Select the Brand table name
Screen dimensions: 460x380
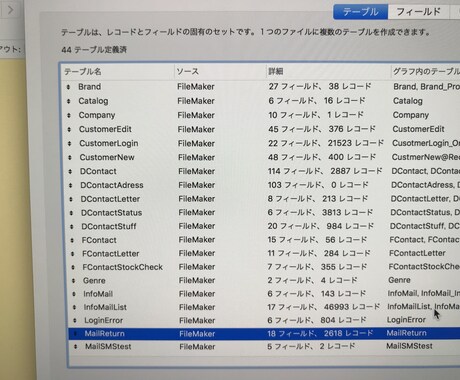(x=89, y=87)
